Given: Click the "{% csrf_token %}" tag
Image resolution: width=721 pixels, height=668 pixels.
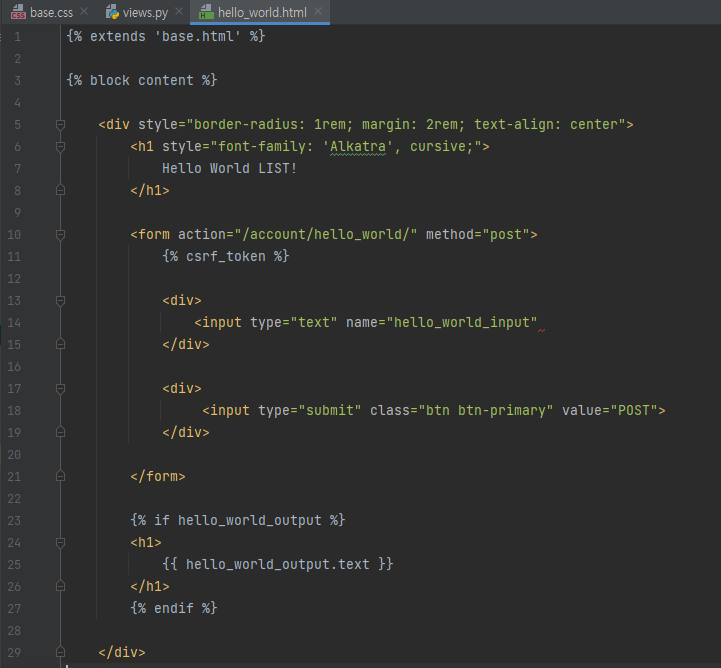Looking at the screenshot, I should pyautogui.click(x=226, y=257).
